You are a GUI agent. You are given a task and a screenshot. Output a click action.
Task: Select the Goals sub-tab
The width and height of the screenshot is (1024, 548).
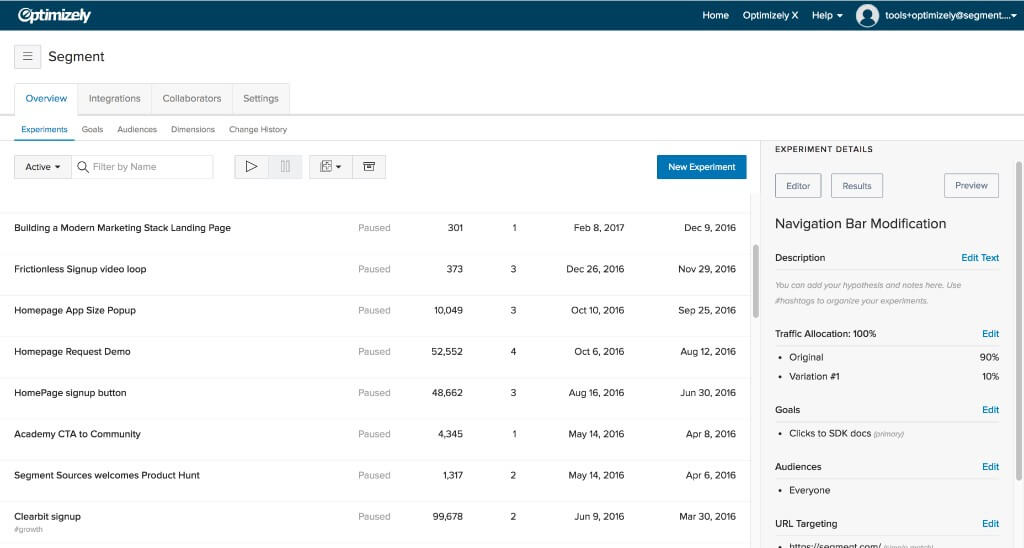(x=92, y=129)
